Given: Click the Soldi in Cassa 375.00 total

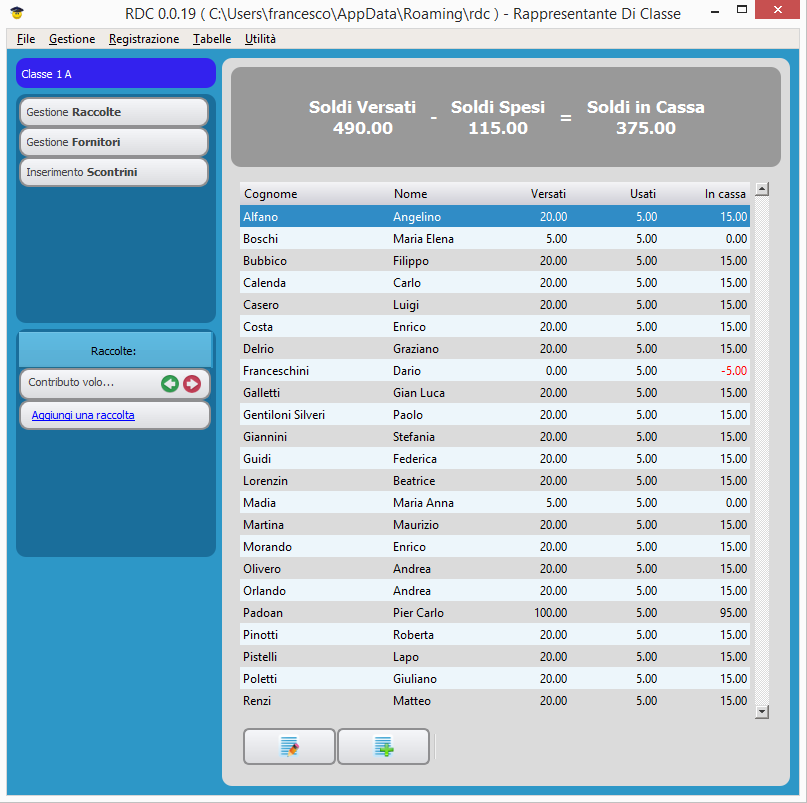Looking at the screenshot, I should 646,118.
